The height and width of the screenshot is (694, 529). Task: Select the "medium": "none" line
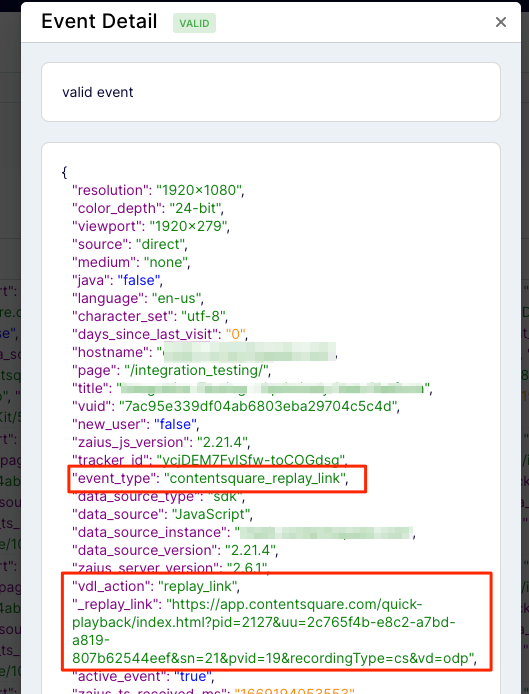click(131, 262)
